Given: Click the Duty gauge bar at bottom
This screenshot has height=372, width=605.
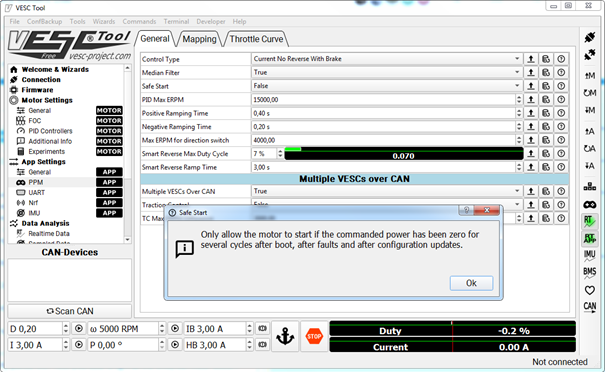Looking at the screenshot, I should point(453,329).
